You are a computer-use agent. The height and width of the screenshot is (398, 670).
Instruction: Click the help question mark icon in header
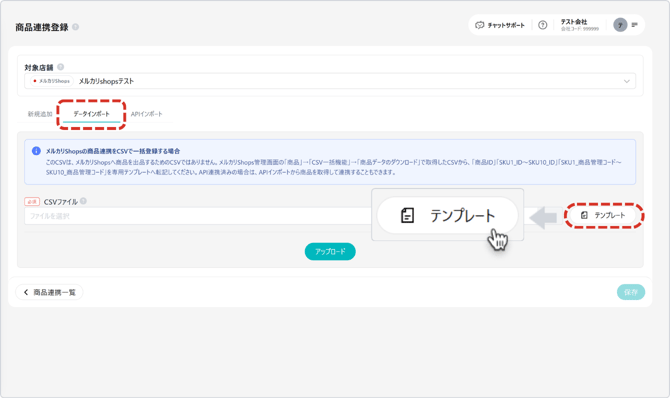click(x=542, y=25)
